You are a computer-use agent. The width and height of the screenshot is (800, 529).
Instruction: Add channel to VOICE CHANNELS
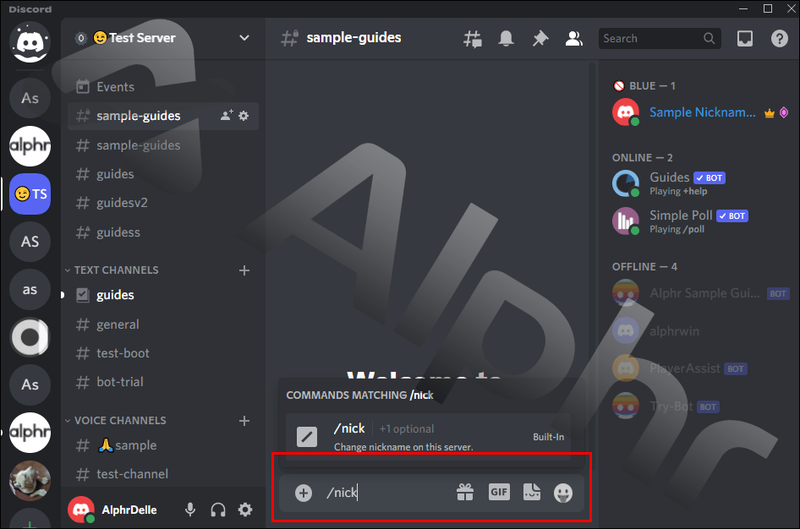pos(244,421)
